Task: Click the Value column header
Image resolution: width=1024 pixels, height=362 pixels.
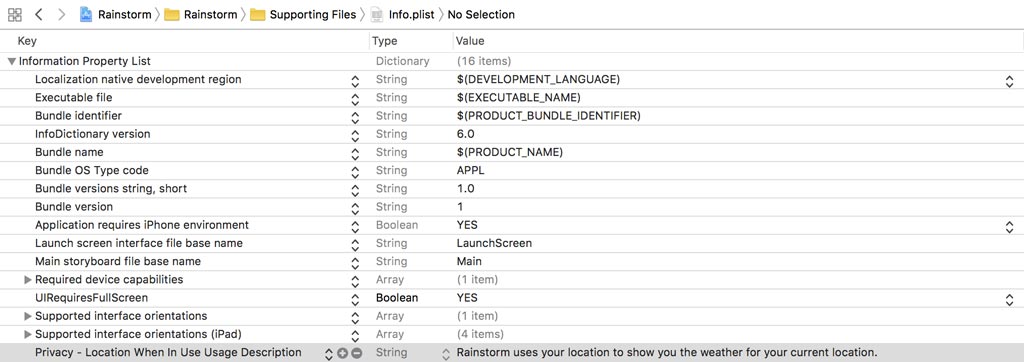Action: coord(470,41)
